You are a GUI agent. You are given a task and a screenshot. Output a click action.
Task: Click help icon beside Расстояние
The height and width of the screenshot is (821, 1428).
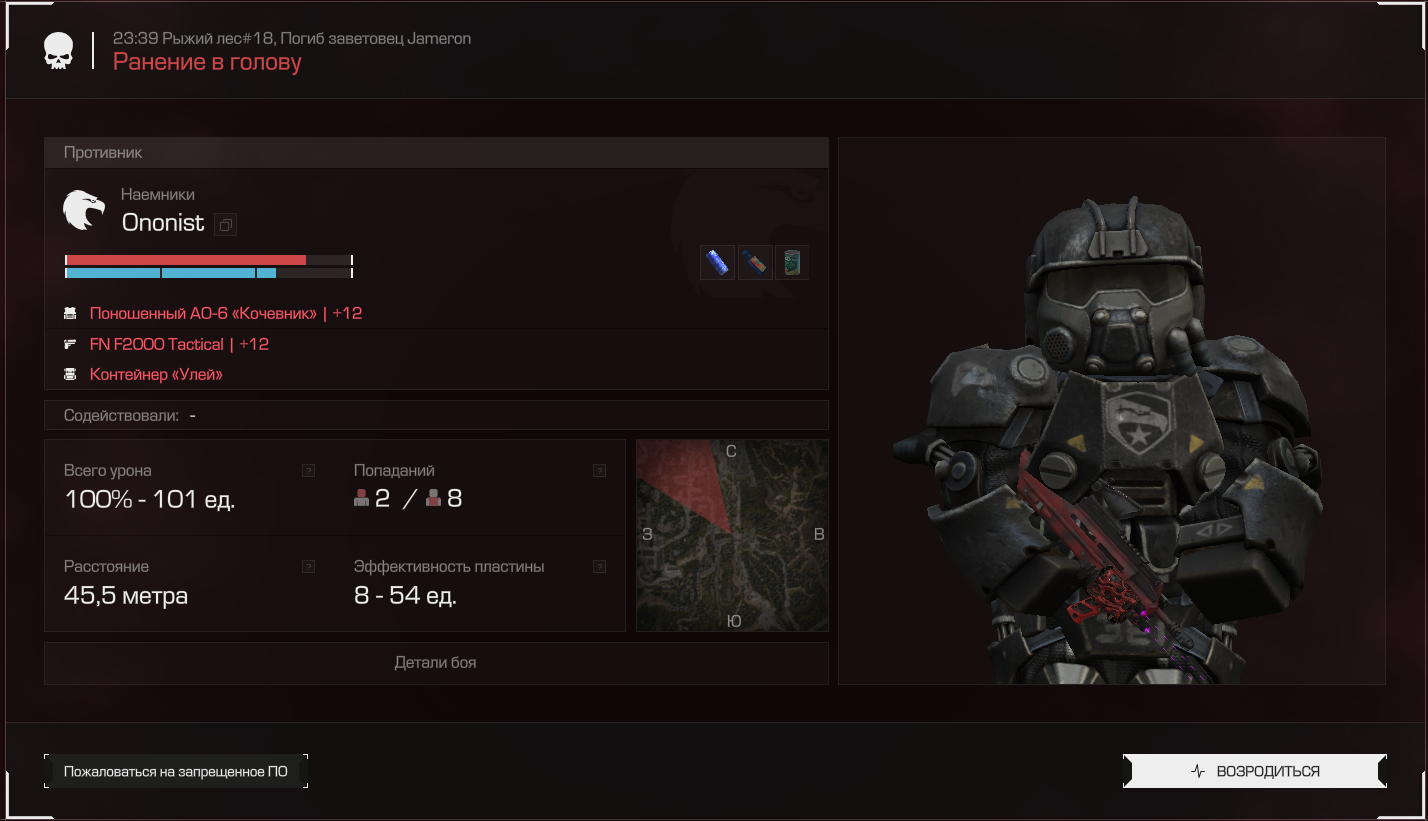click(308, 566)
